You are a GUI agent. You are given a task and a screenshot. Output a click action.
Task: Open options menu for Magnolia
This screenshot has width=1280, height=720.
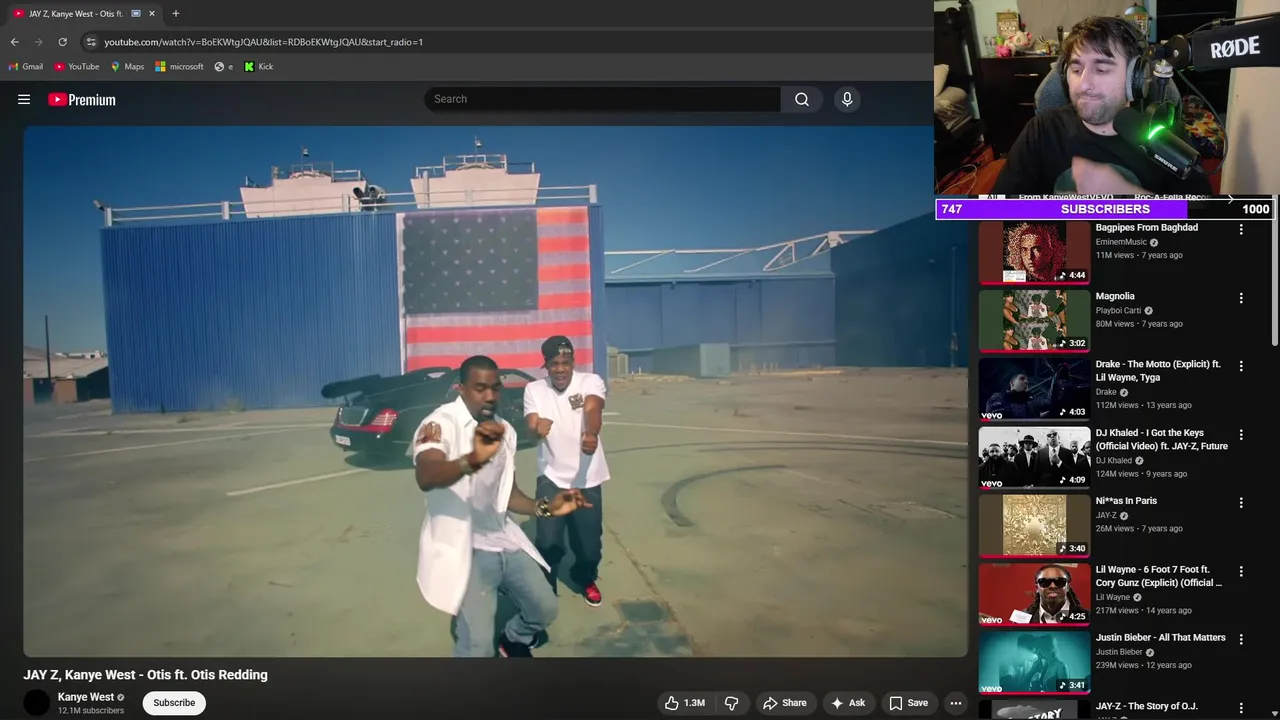click(1241, 298)
